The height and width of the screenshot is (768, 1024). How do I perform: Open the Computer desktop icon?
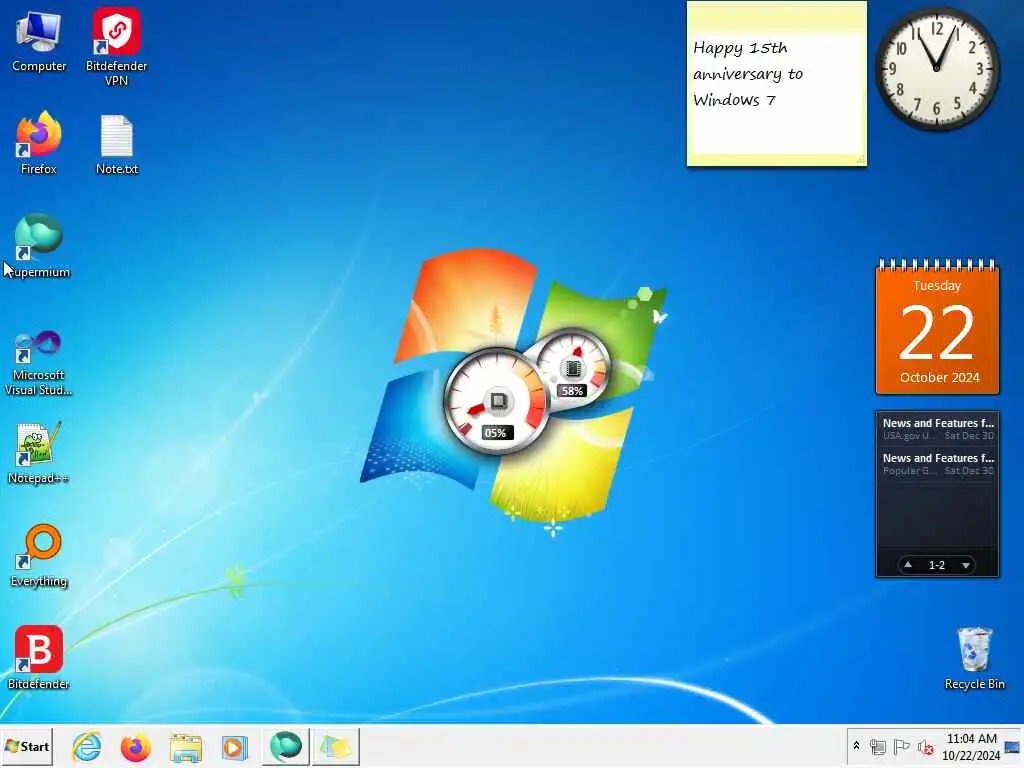(39, 41)
